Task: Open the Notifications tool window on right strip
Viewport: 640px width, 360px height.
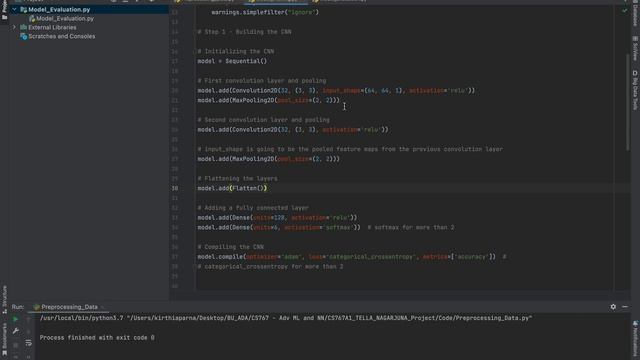Action: (x=635, y=339)
